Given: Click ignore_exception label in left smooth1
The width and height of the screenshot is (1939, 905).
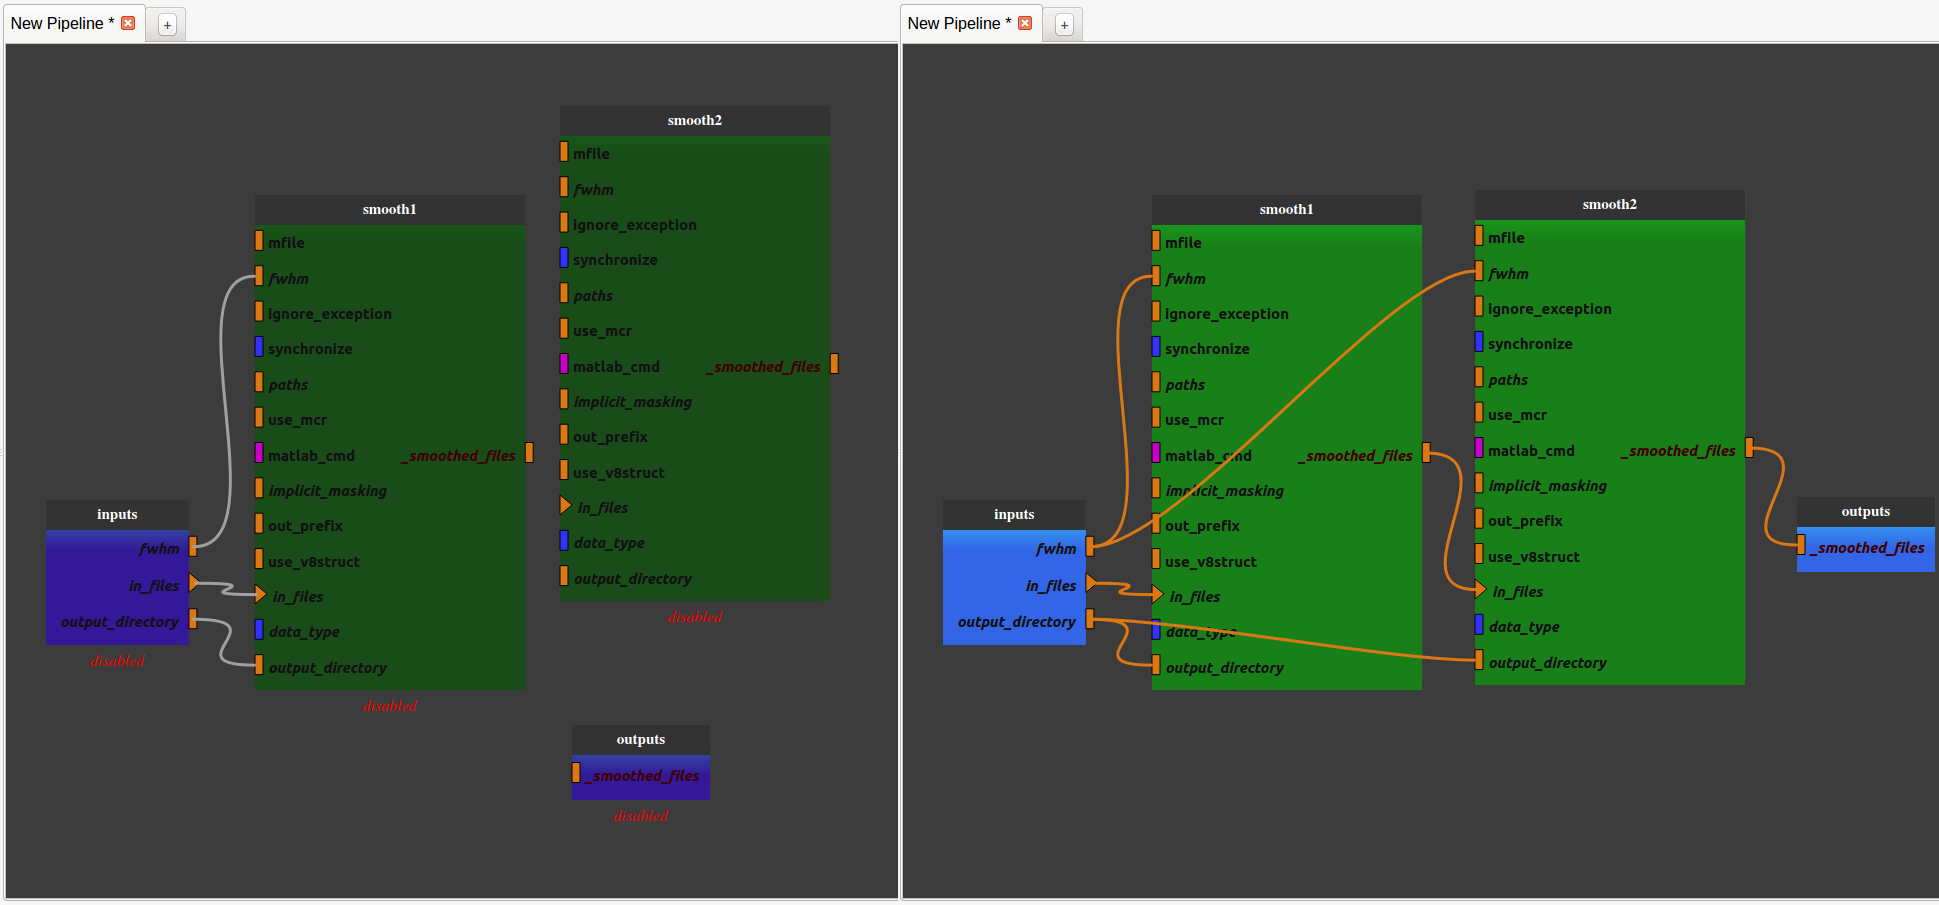Looking at the screenshot, I should pos(330,314).
